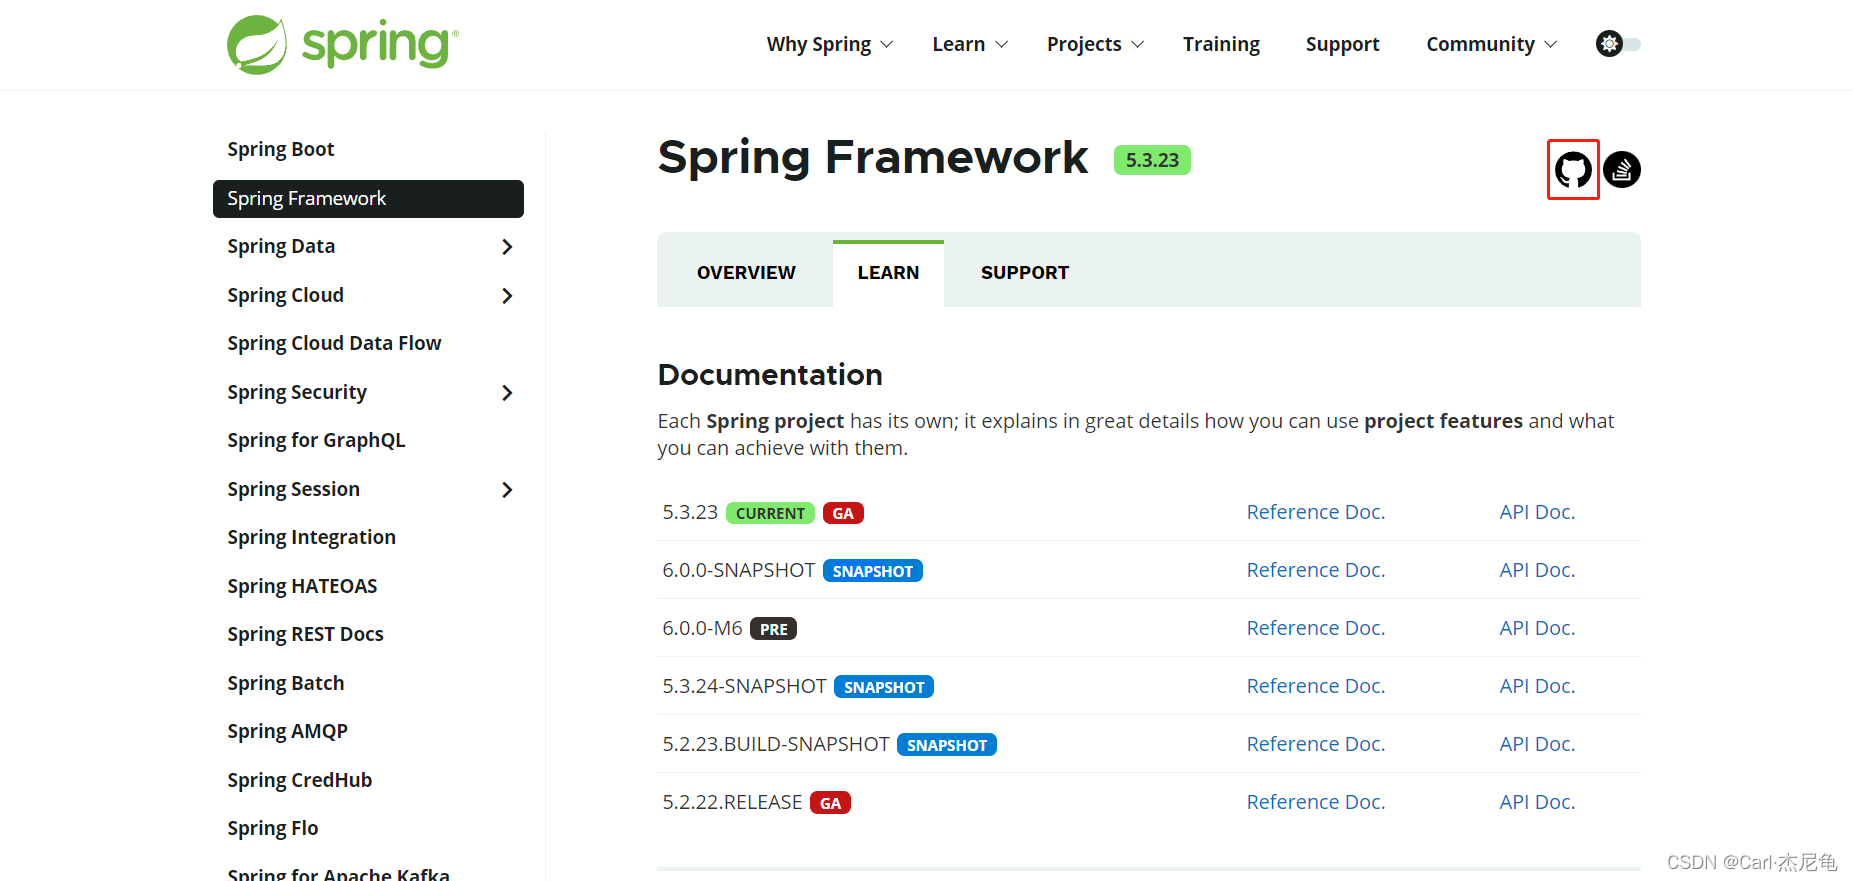Open Spring Cloud Data Flow
The image size is (1853, 881).
coord(334,343)
